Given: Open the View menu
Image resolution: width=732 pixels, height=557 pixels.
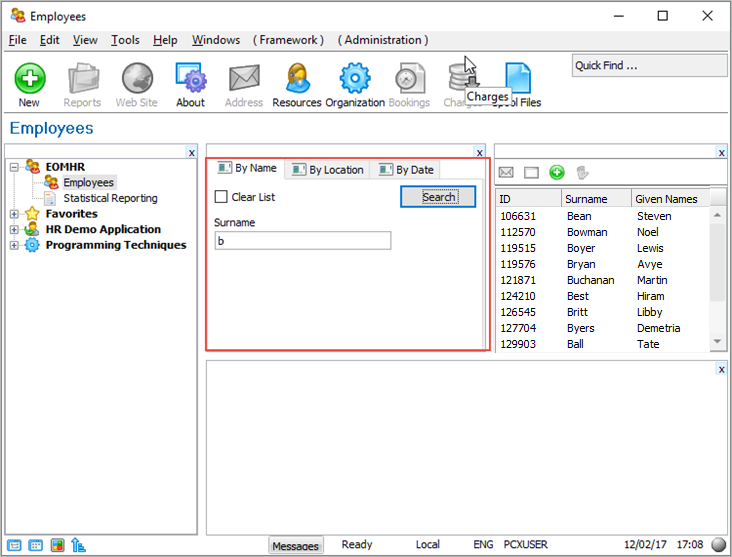Looking at the screenshot, I should coord(85,40).
